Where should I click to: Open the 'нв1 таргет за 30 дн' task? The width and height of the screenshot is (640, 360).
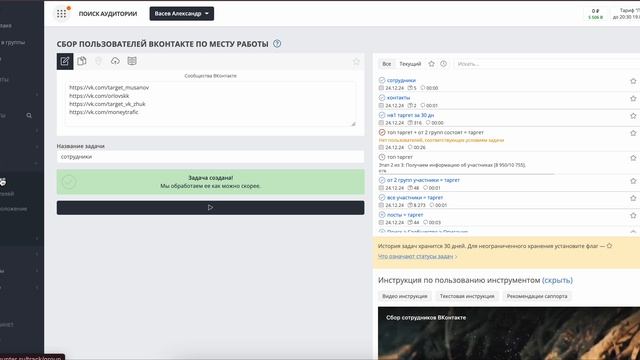411,115
